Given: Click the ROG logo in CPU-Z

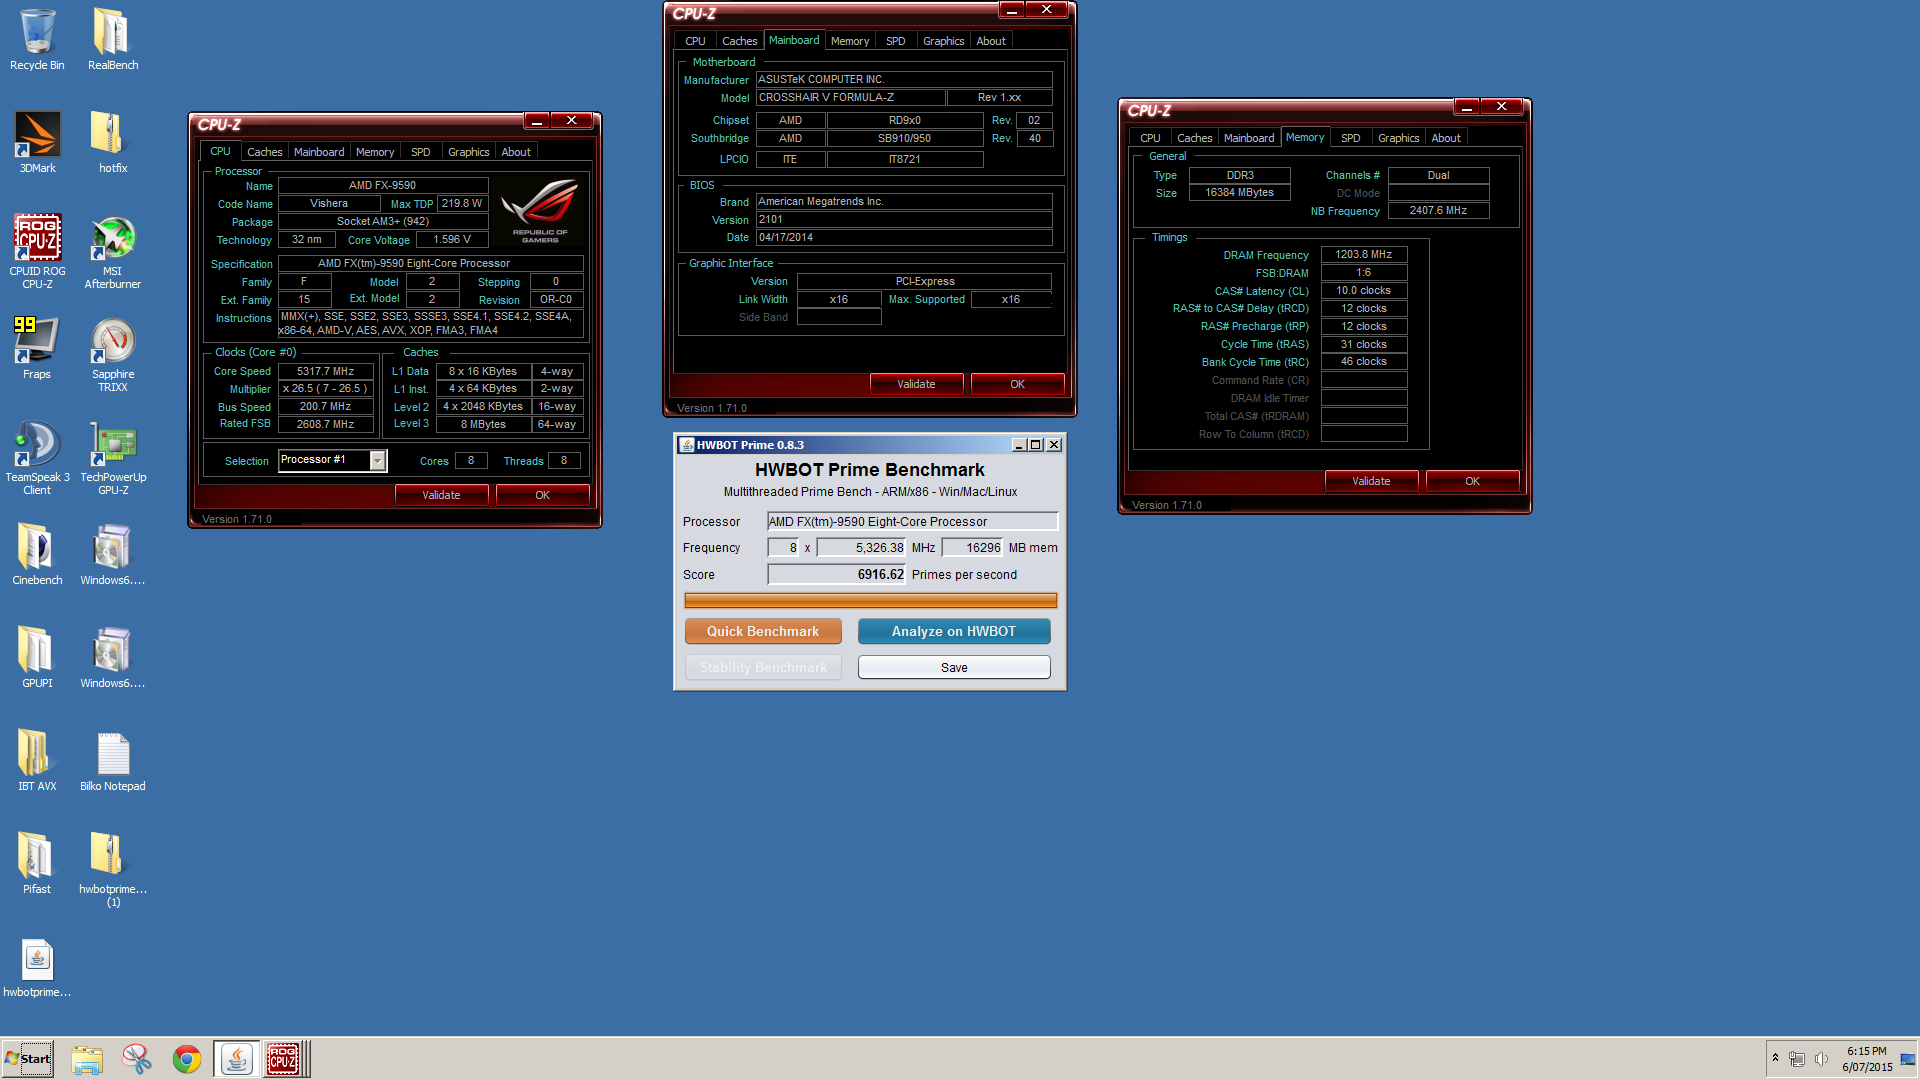Looking at the screenshot, I should point(540,211).
